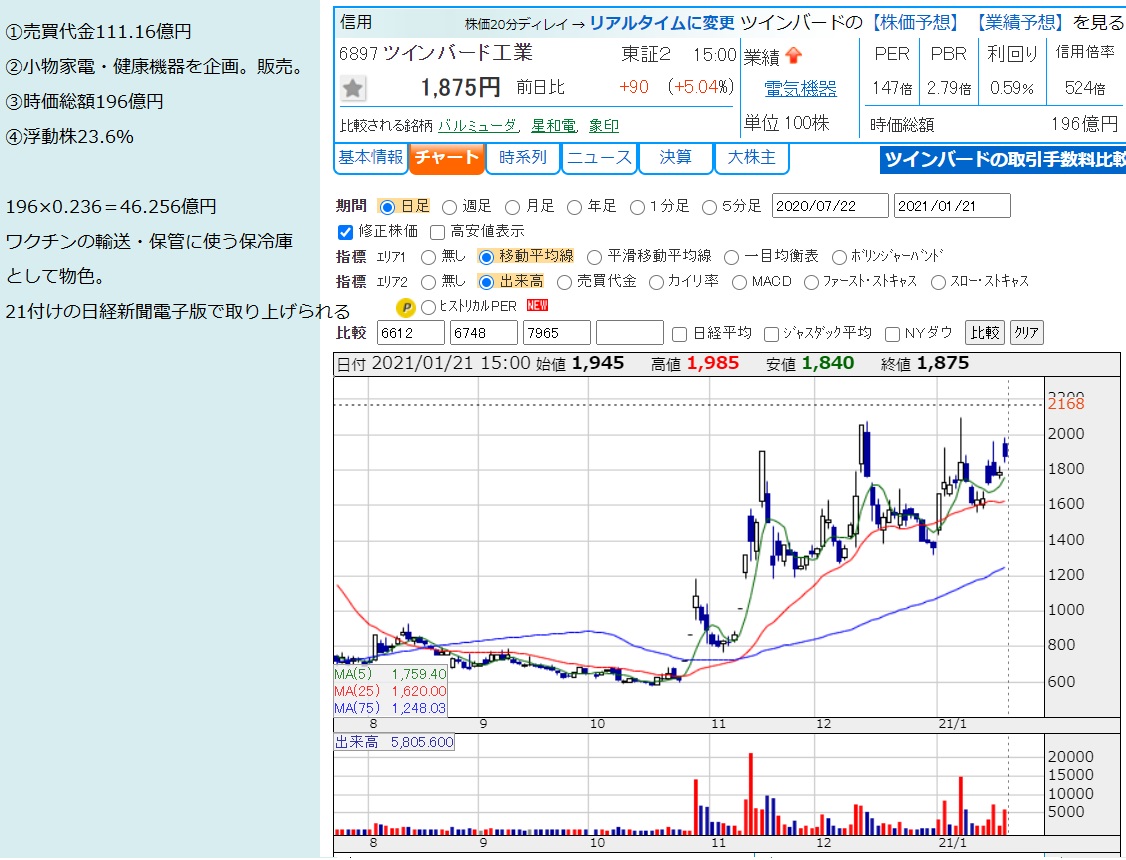This screenshot has width=1126, height=860.
Task: Enable 日経平均 comparison checkbox
Action: pyautogui.click(x=679, y=334)
